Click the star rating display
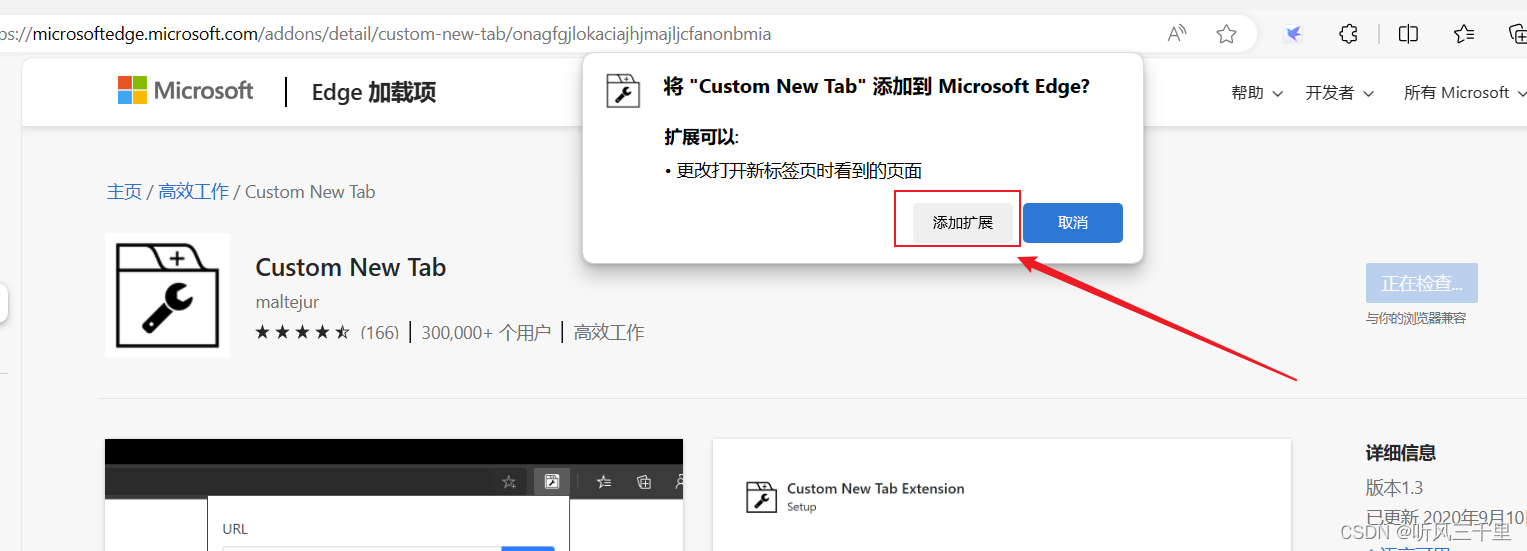 [x=302, y=333]
